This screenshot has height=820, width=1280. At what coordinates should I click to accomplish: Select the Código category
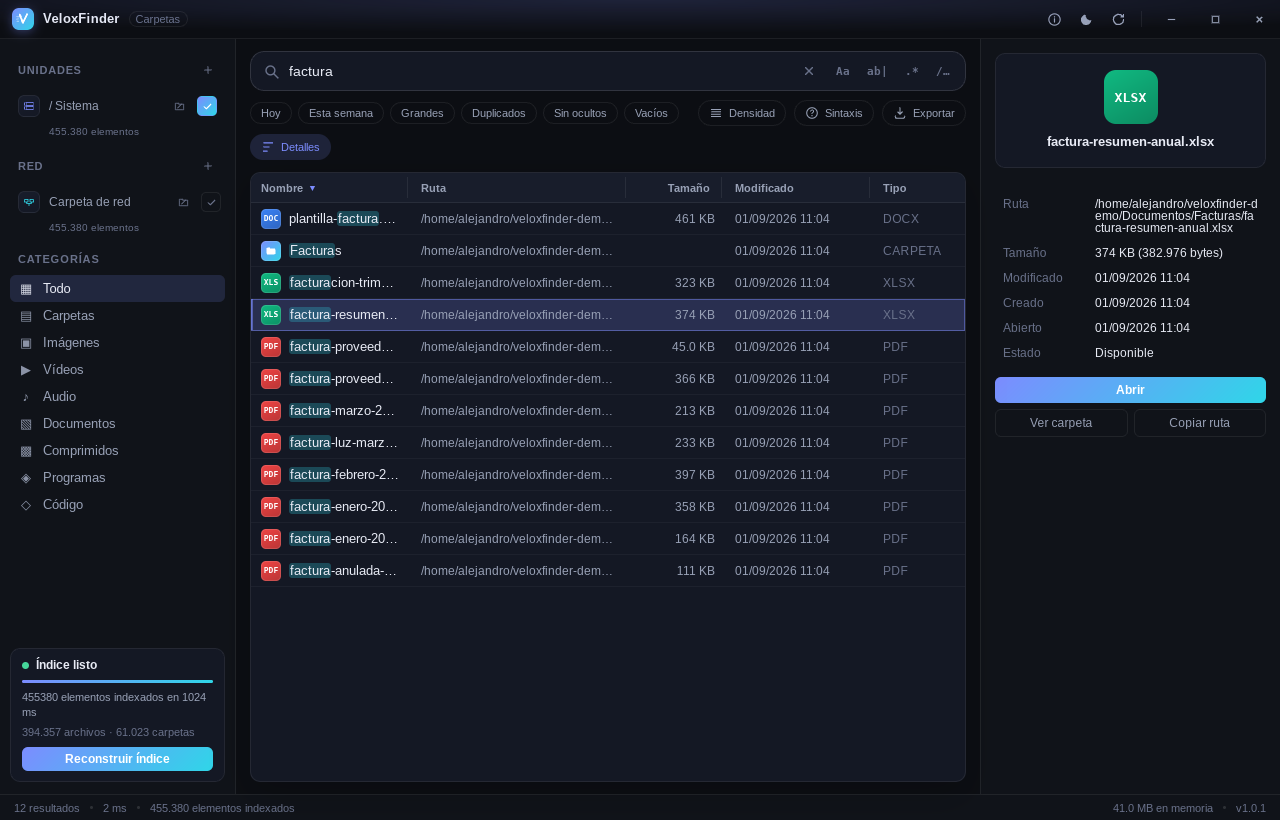[117, 504]
